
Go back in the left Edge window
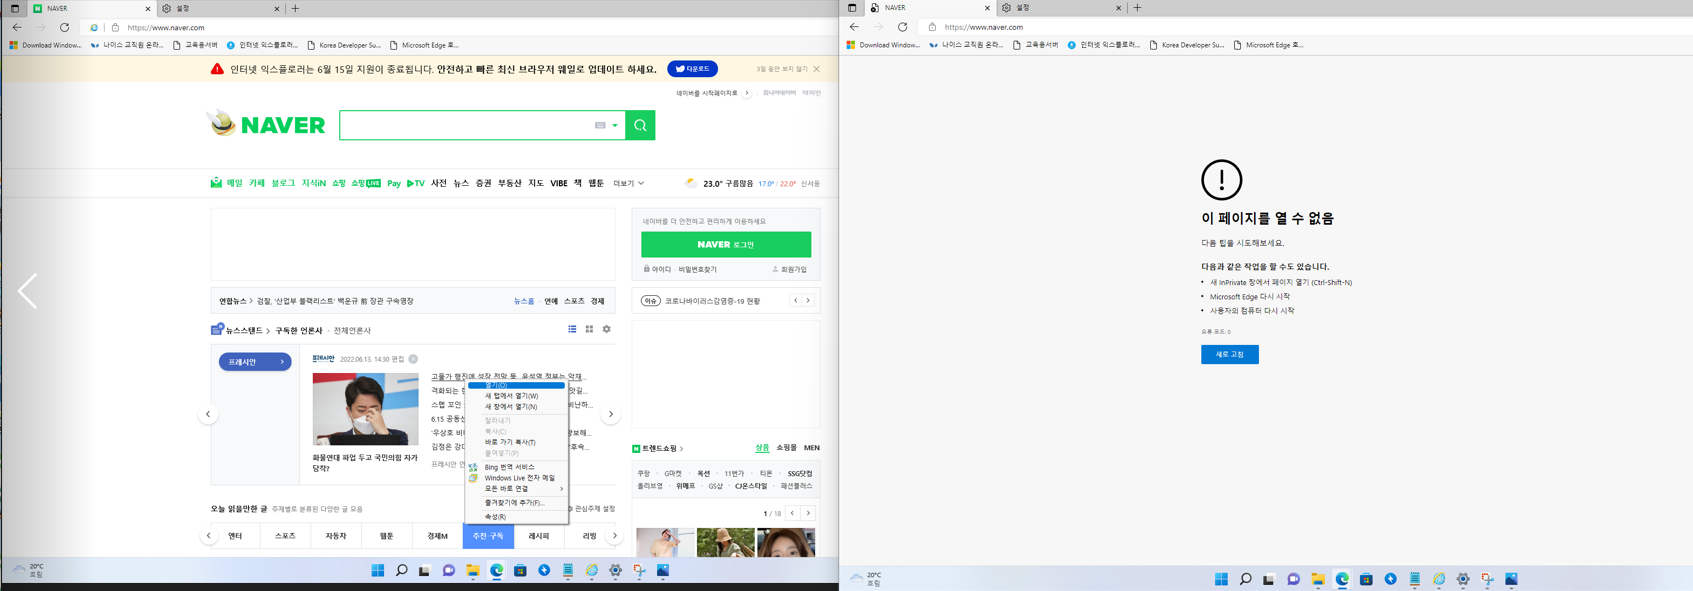[x=17, y=27]
